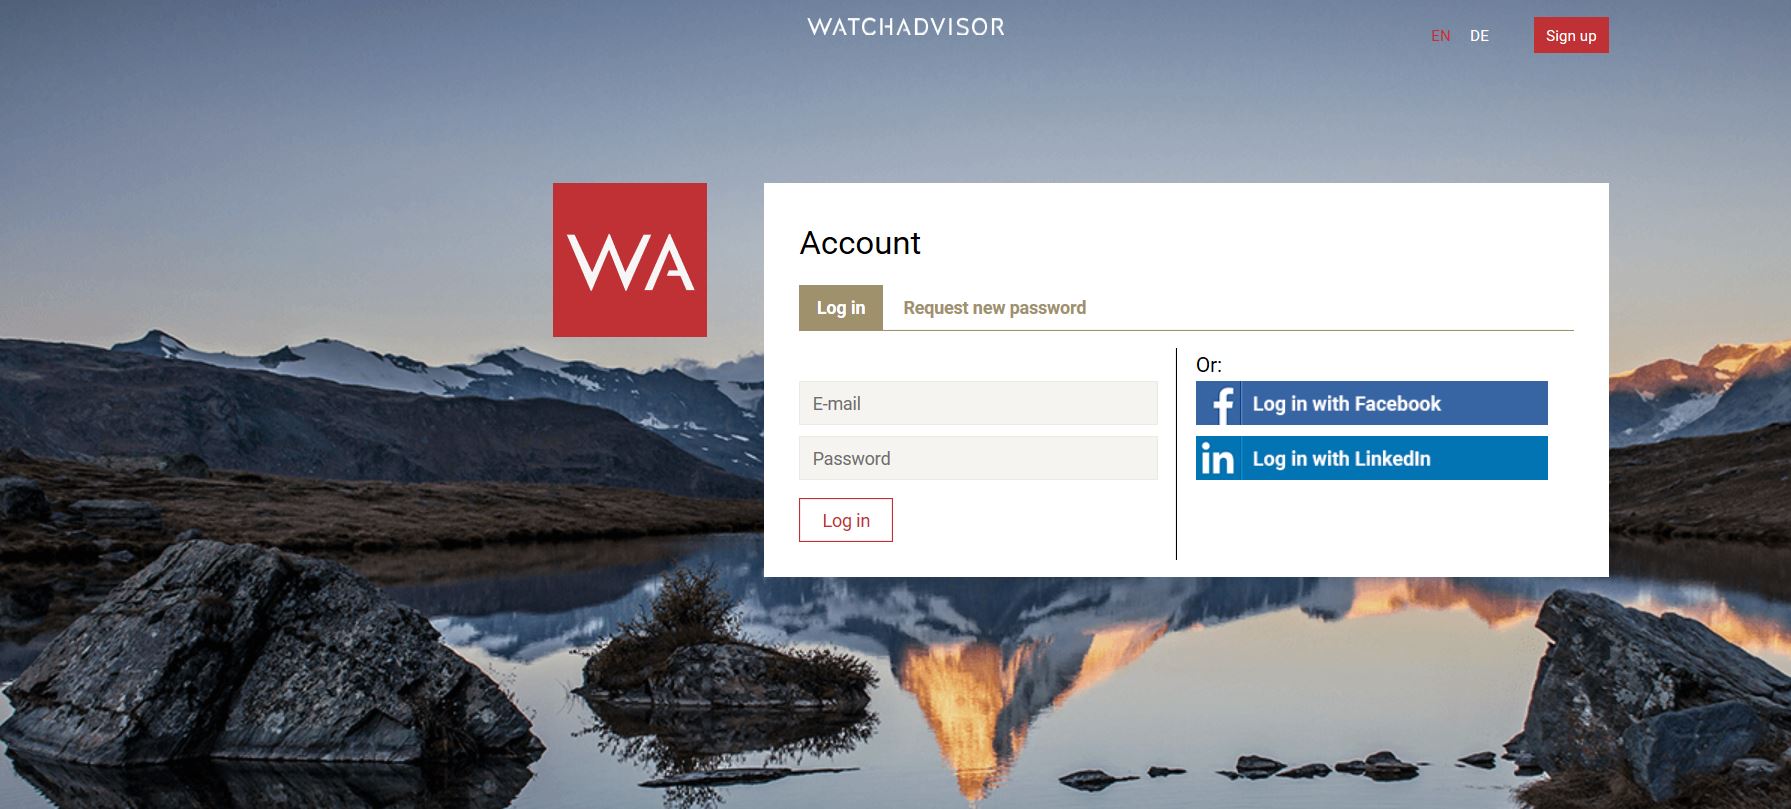Click the Log in with LinkedIn label
Screen dimensions: 1791x809
tap(1341, 459)
